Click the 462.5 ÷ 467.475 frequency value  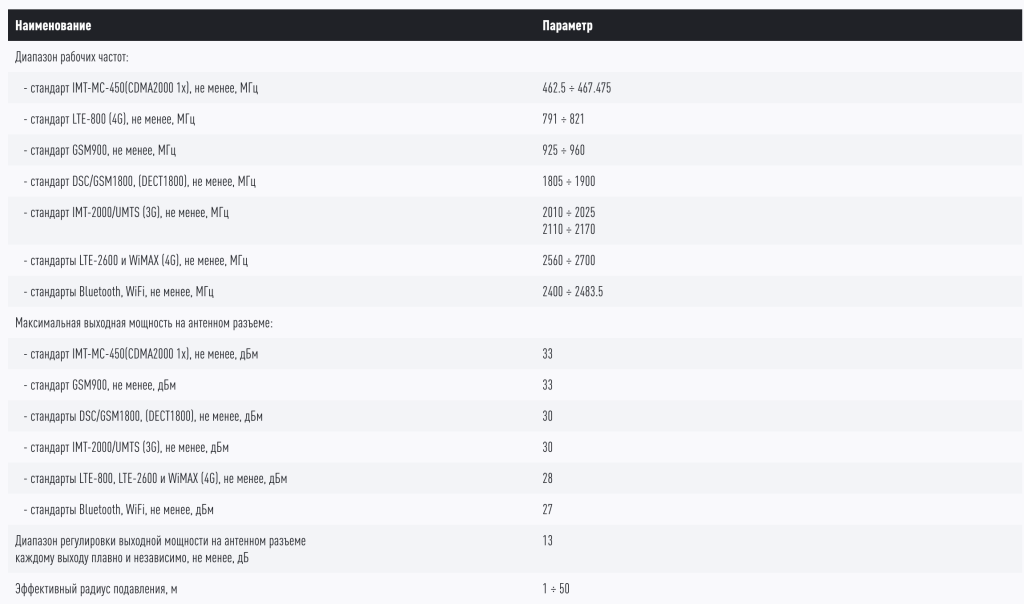click(x=576, y=88)
